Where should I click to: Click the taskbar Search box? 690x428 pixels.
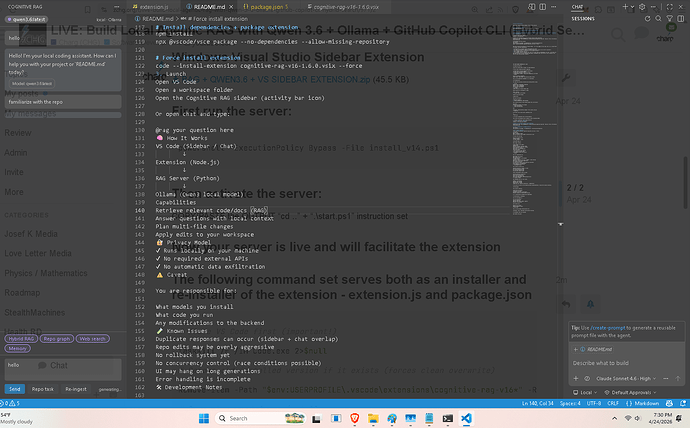point(259,418)
